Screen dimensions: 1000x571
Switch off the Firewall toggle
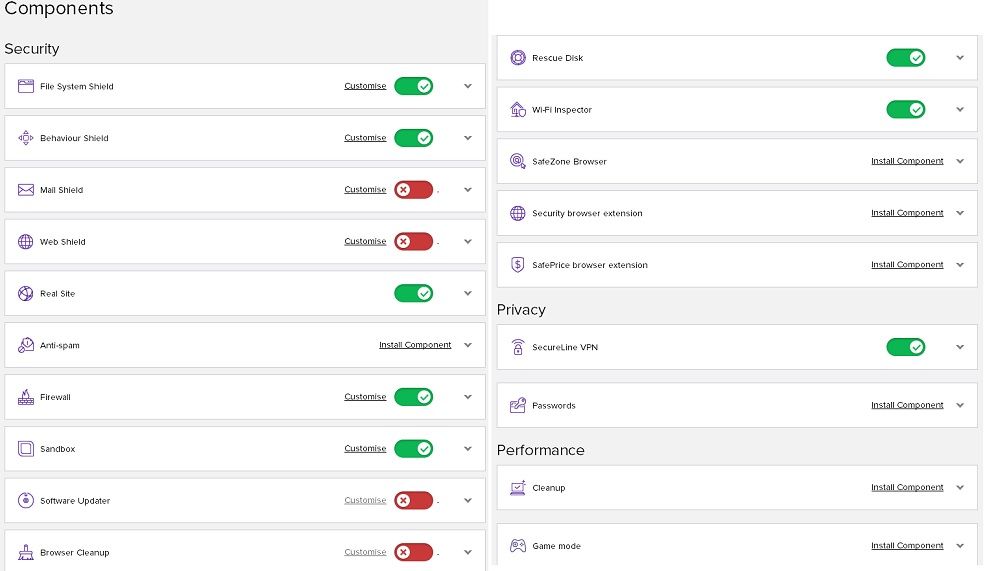(x=414, y=397)
